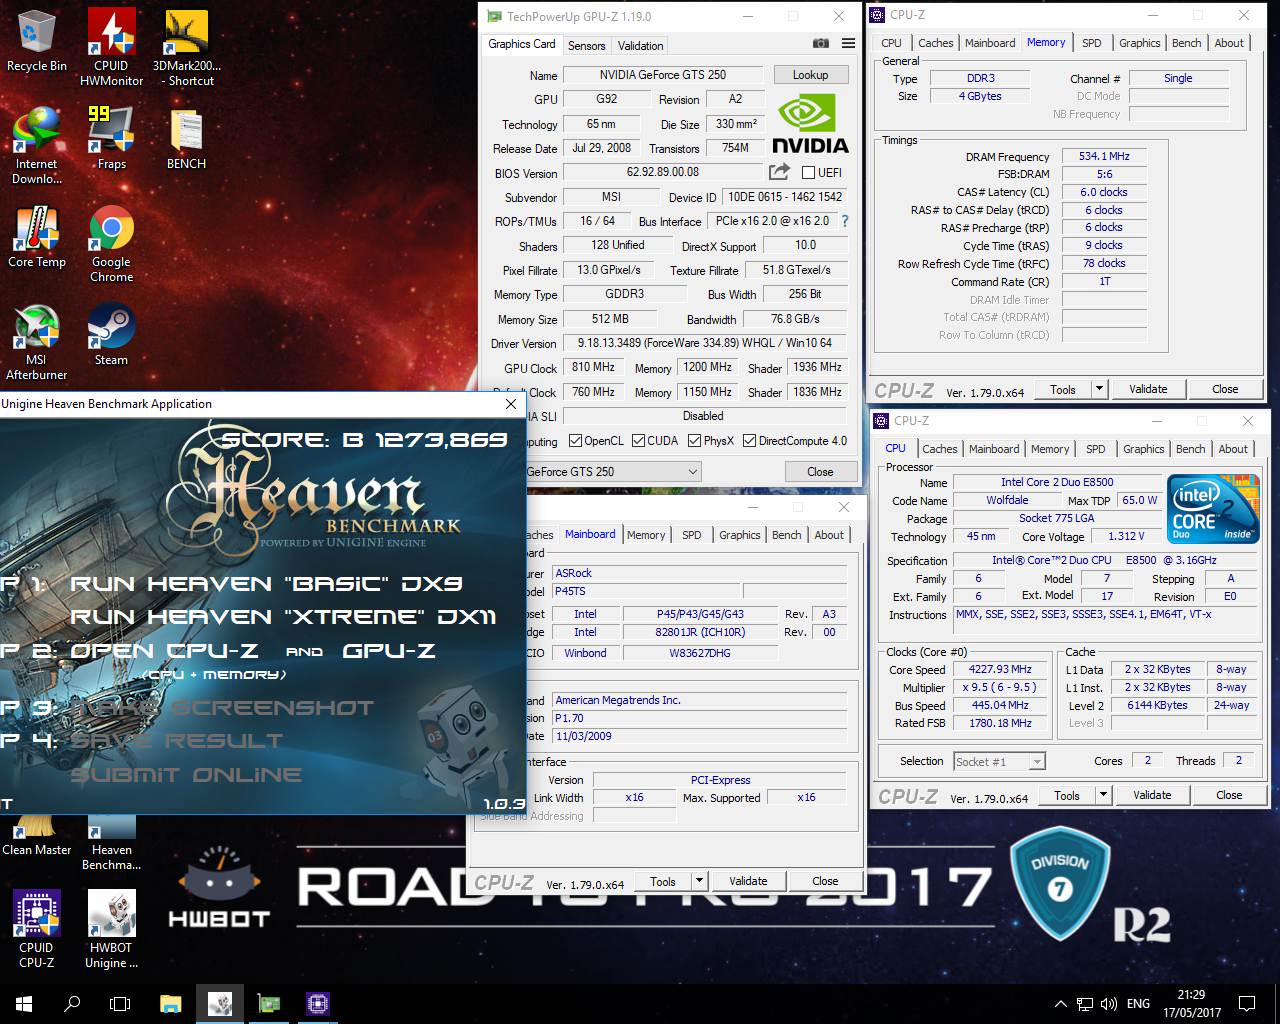This screenshot has height=1024, width=1280.
Task: Toggle the PhysX checkbox
Action: 693,441
